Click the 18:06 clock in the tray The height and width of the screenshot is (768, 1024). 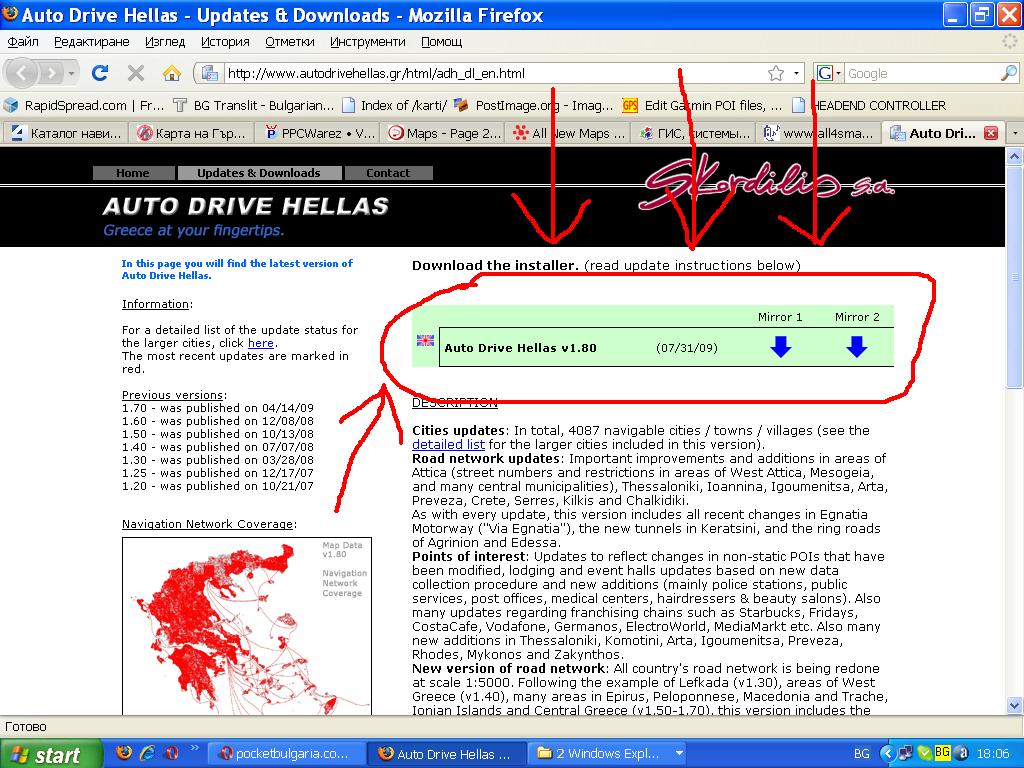pos(993,754)
